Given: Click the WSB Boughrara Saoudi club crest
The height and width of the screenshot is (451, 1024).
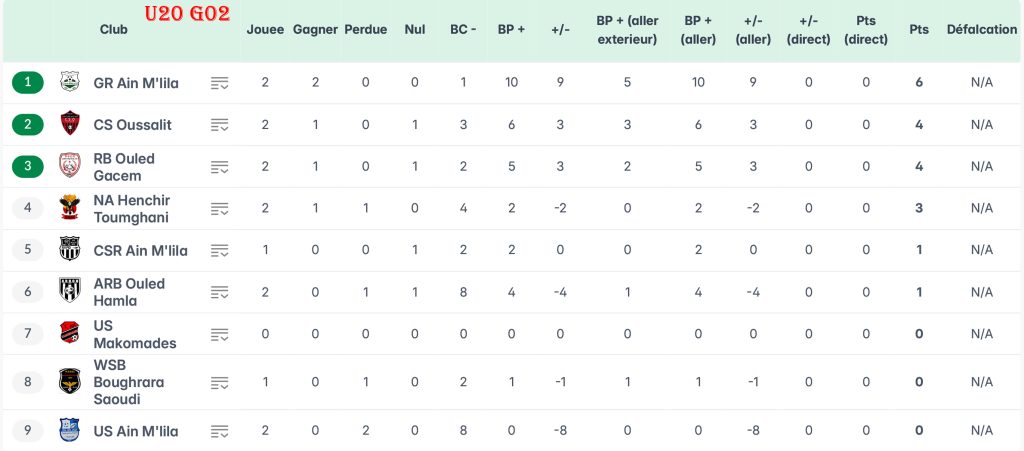Looking at the screenshot, I should point(70,381).
